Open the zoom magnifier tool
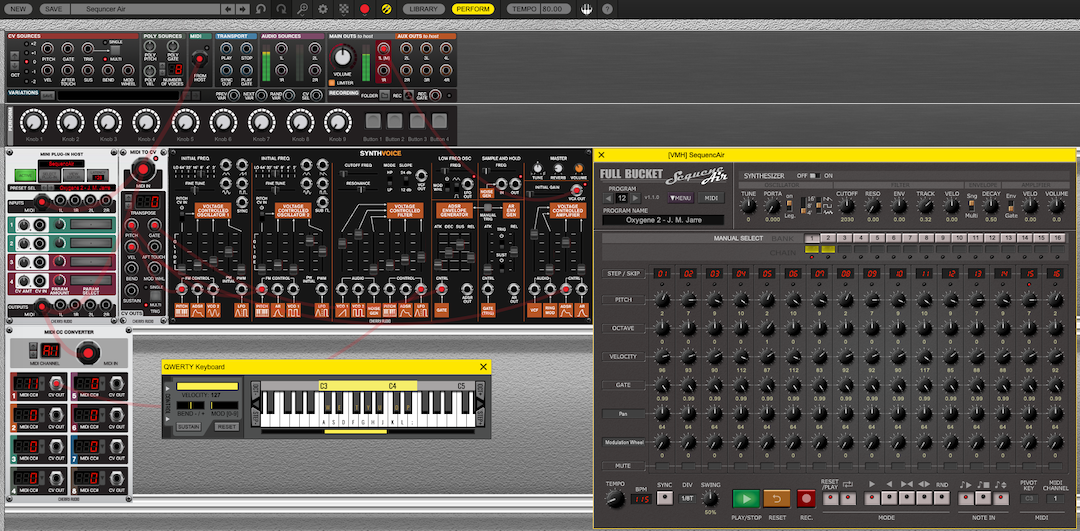Image resolution: width=1080 pixels, height=531 pixels. point(302,9)
